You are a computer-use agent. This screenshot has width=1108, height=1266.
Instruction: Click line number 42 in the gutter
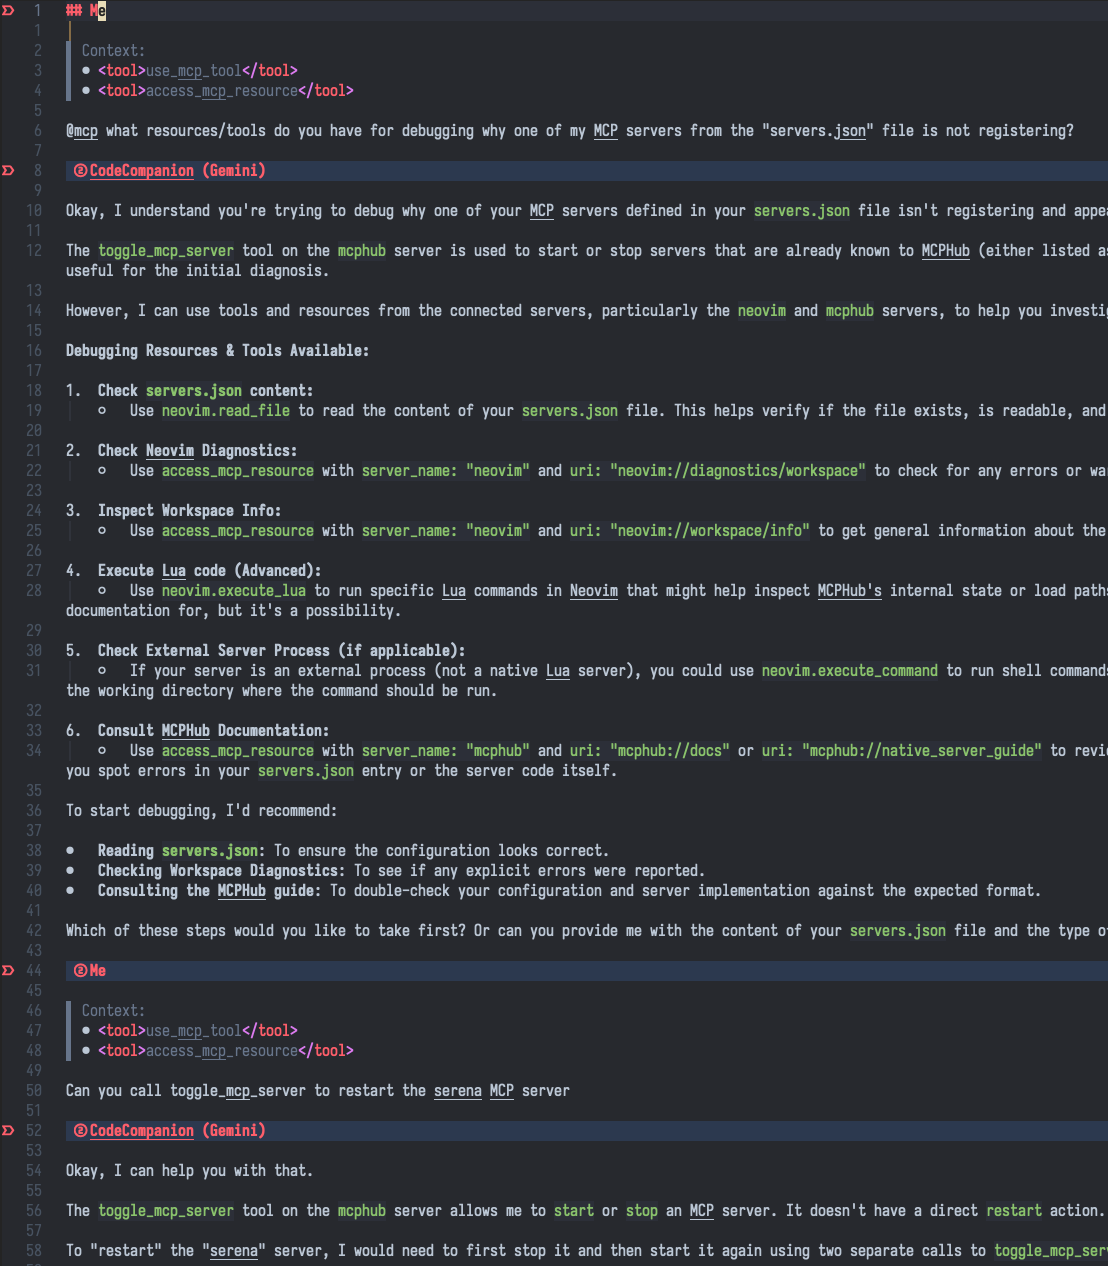point(34,931)
